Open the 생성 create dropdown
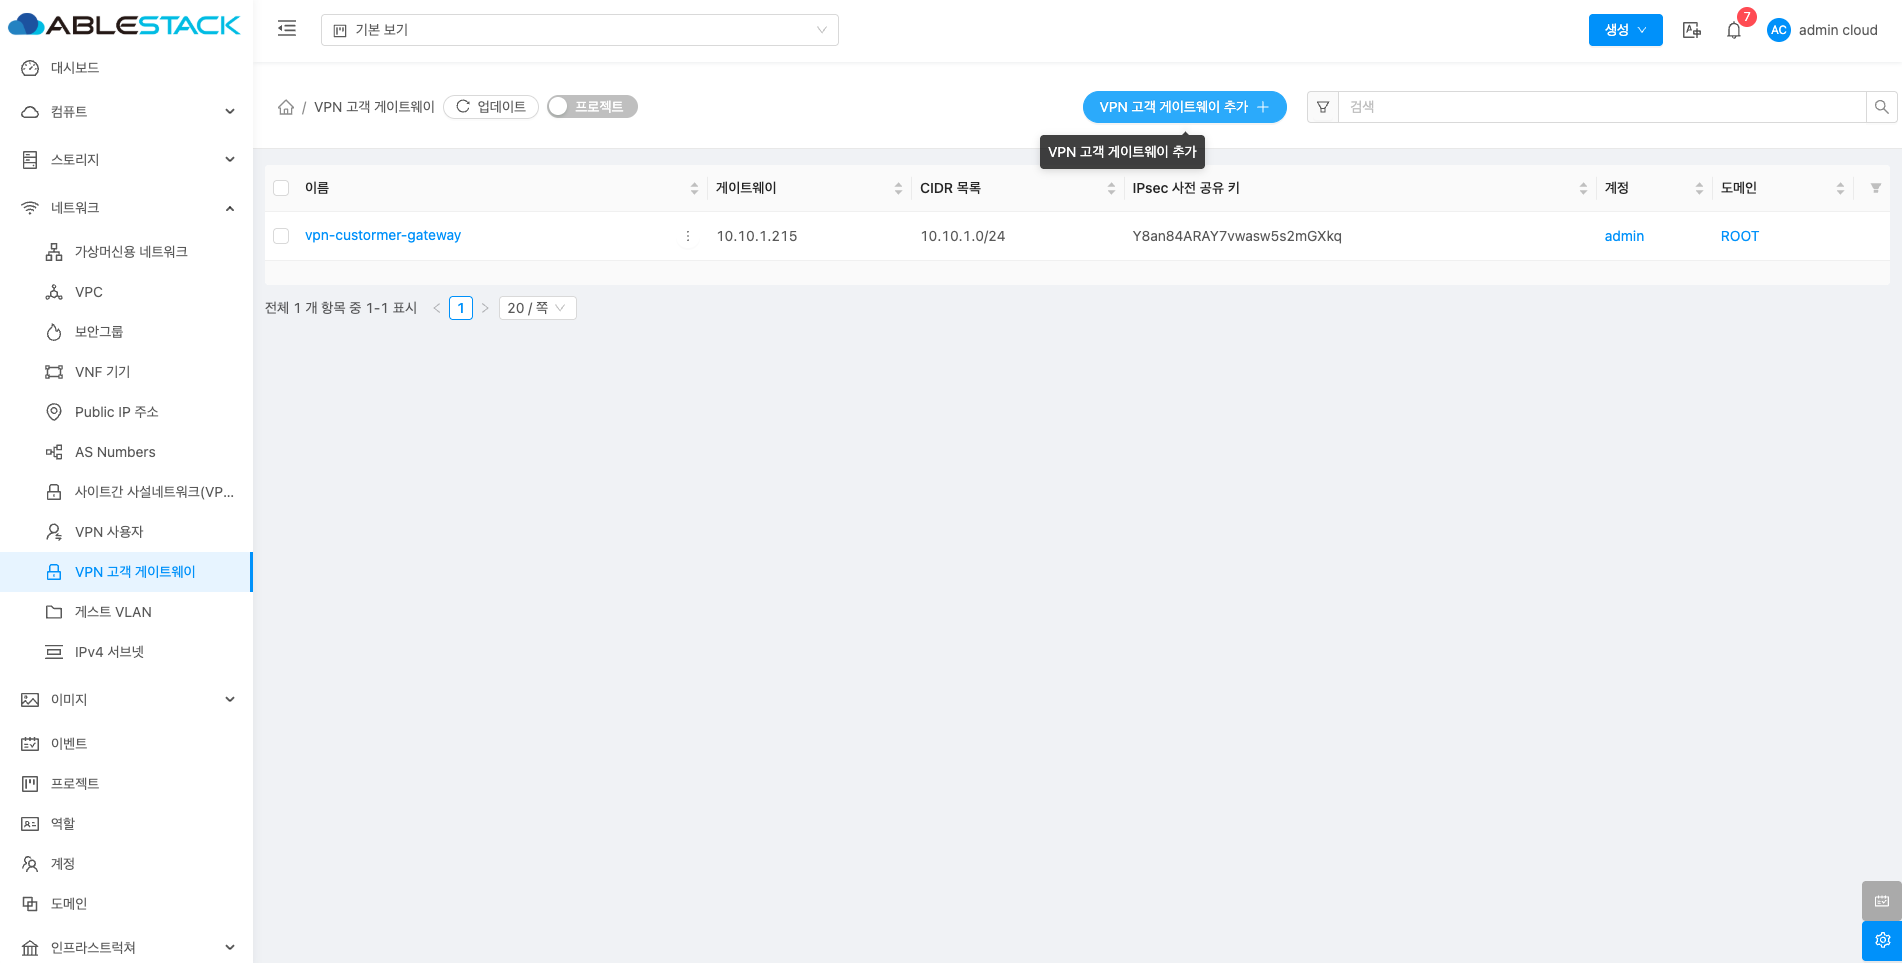The width and height of the screenshot is (1902, 963). 1626,30
